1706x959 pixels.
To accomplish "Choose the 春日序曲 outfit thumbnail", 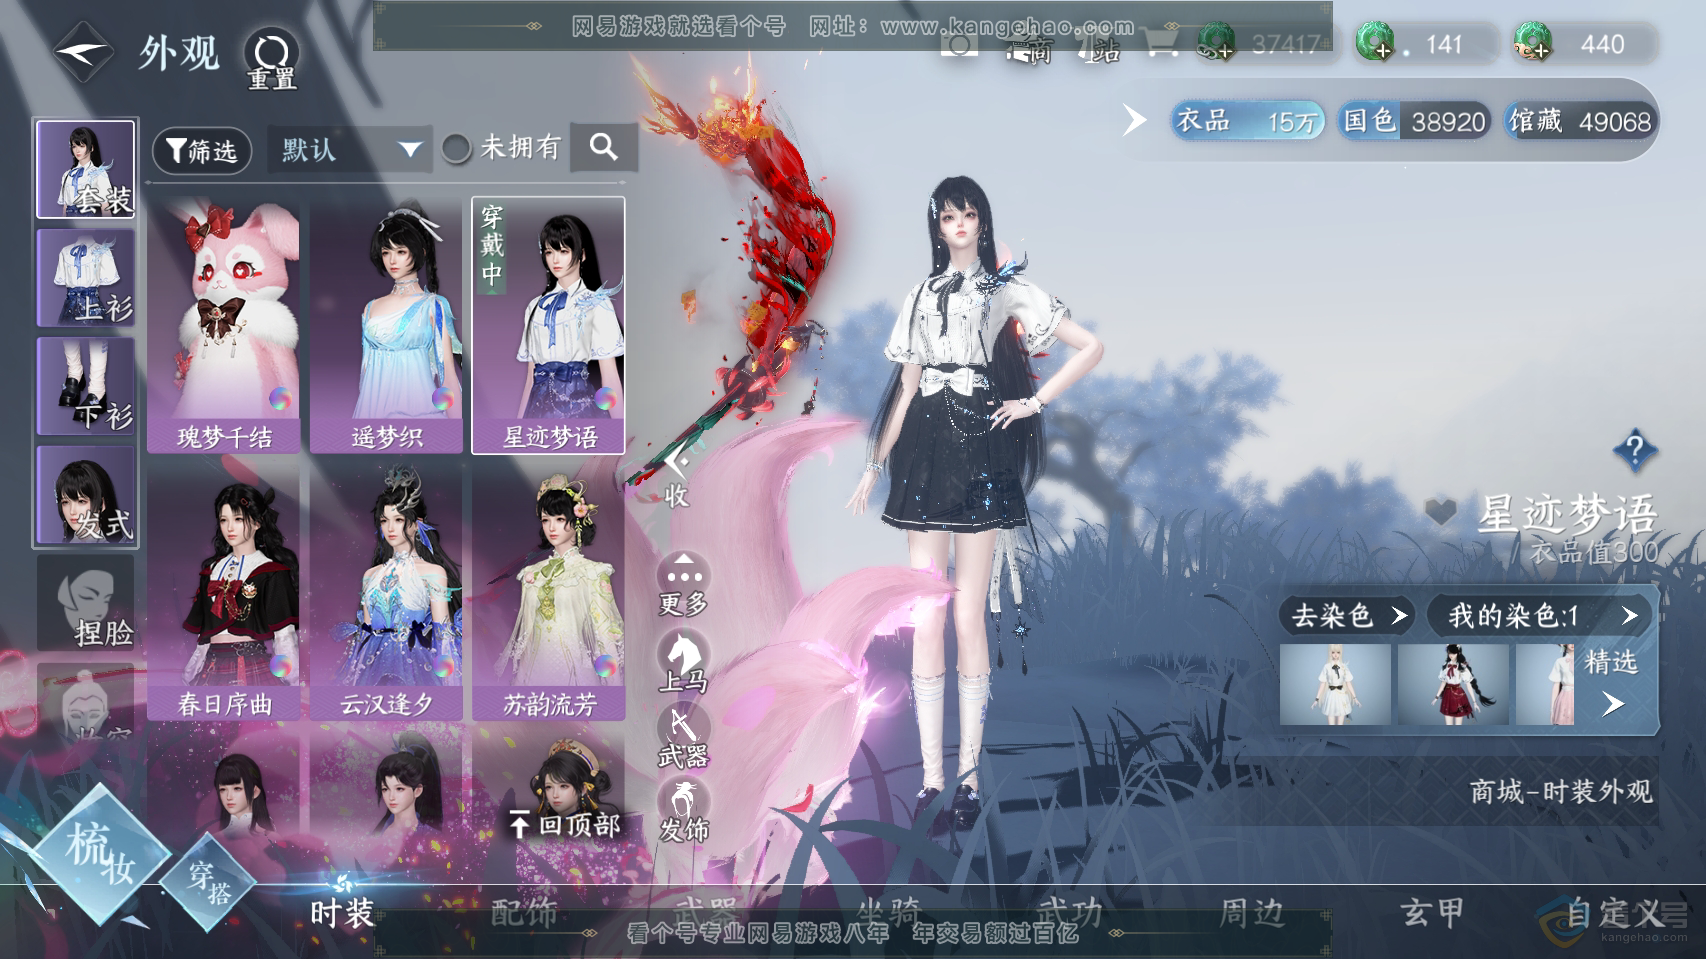I will 224,593.
